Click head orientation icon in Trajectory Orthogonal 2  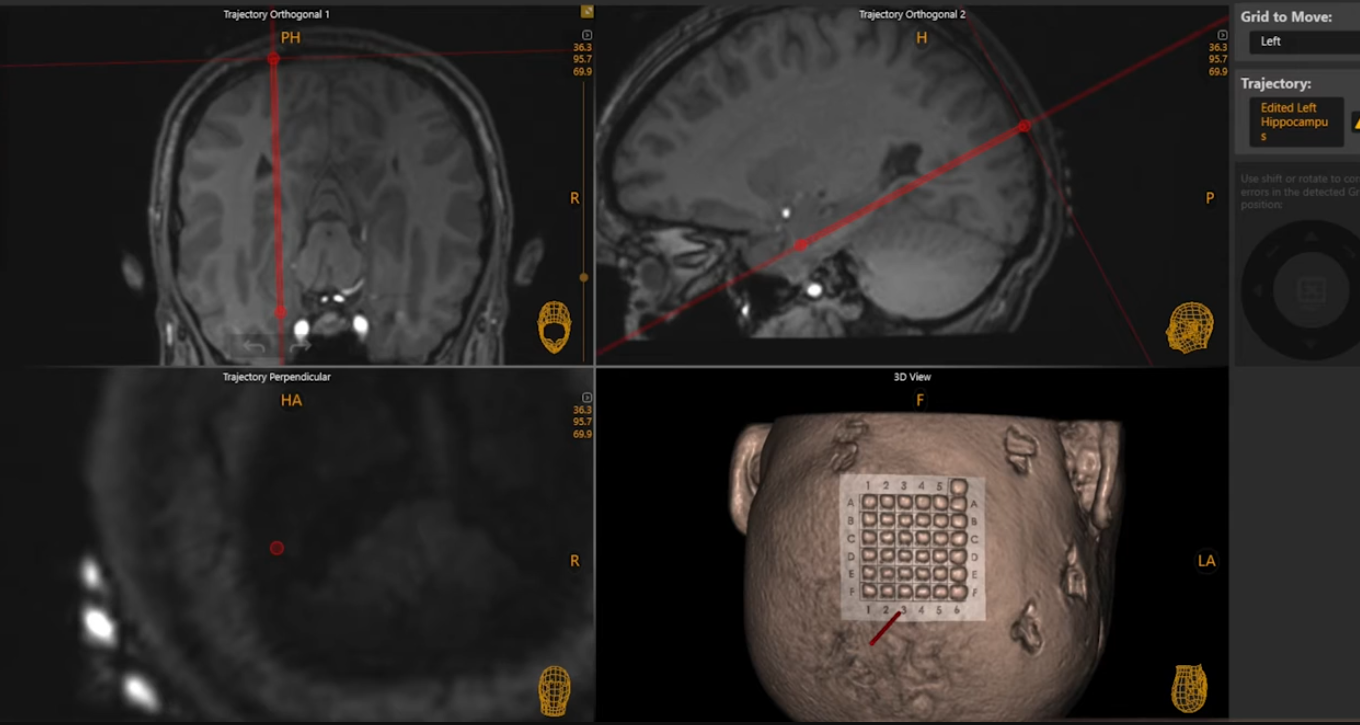(1189, 327)
